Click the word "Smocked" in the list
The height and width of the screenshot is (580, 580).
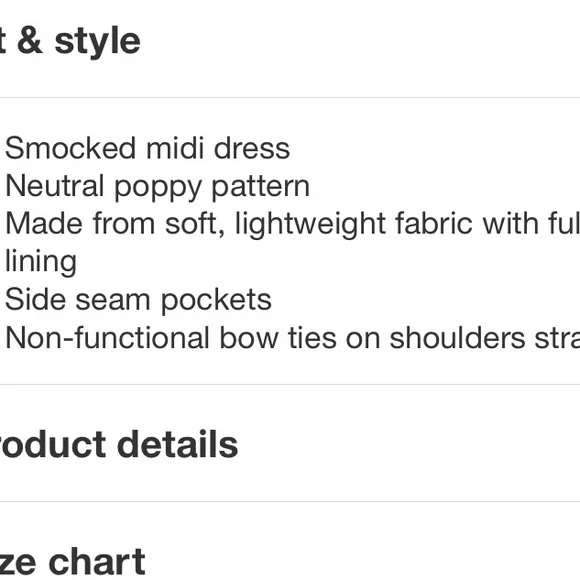point(71,148)
